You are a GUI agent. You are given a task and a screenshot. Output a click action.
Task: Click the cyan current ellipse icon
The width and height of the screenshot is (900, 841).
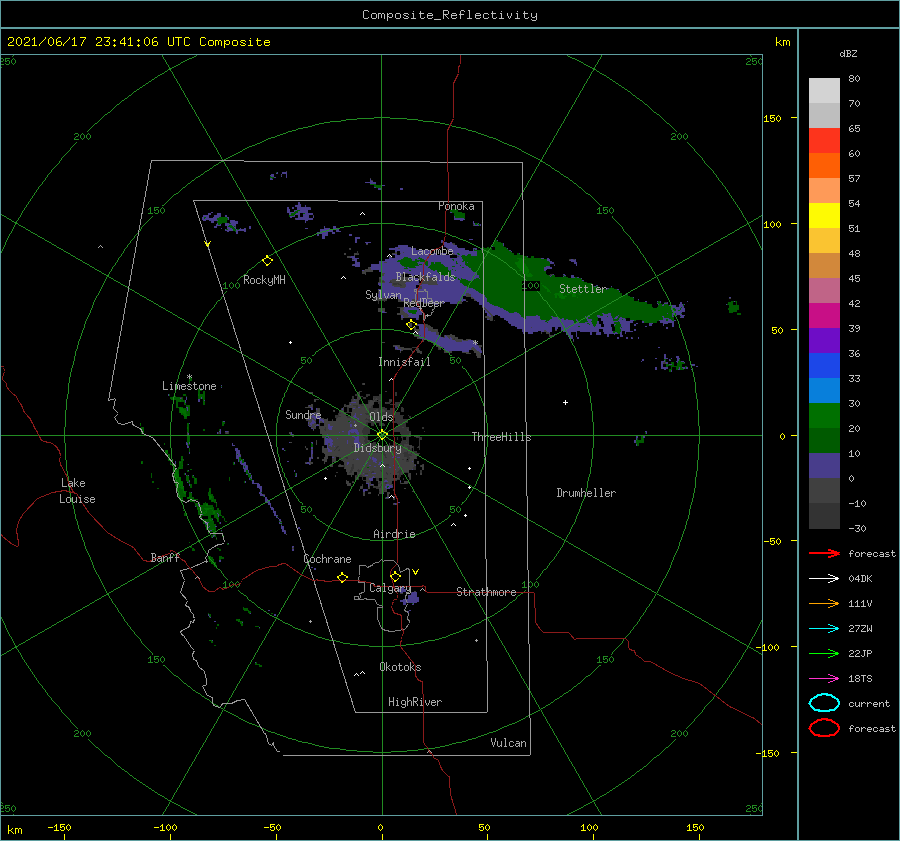tap(824, 703)
